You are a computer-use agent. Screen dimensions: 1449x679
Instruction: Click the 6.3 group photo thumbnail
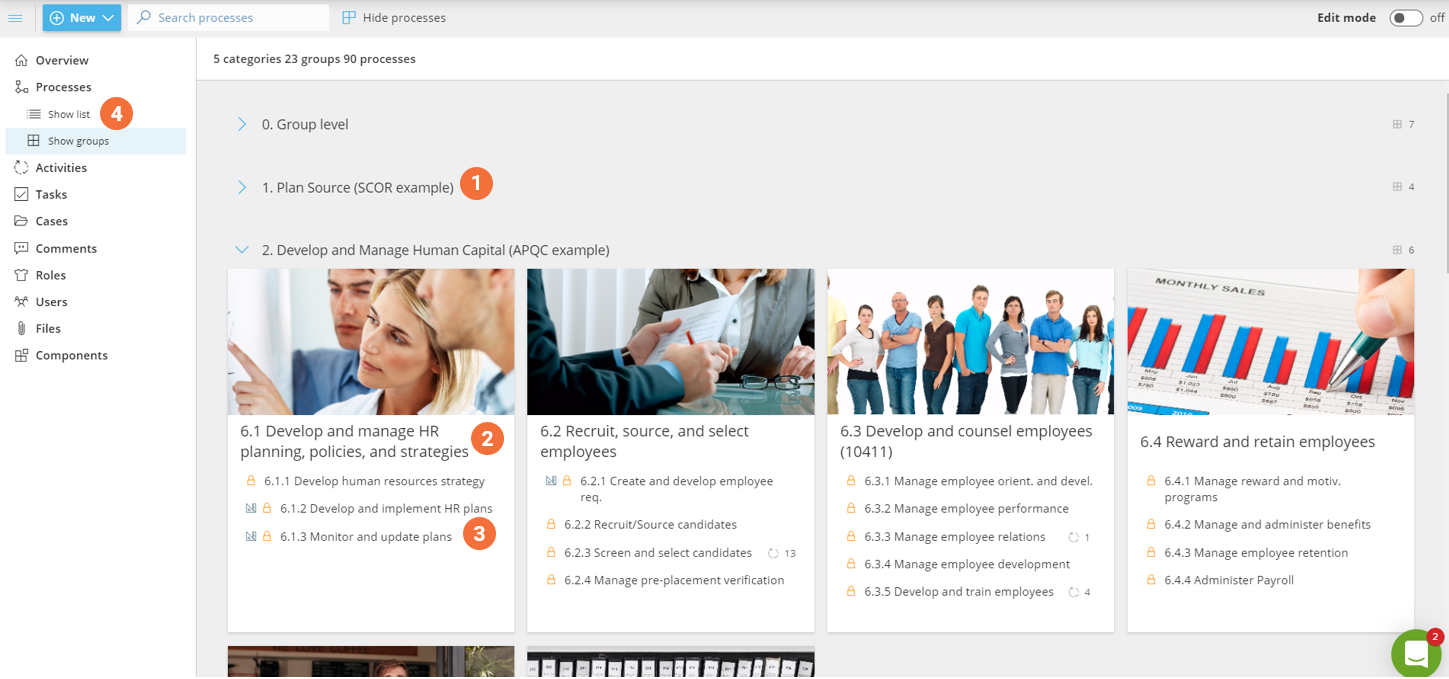click(970, 341)
